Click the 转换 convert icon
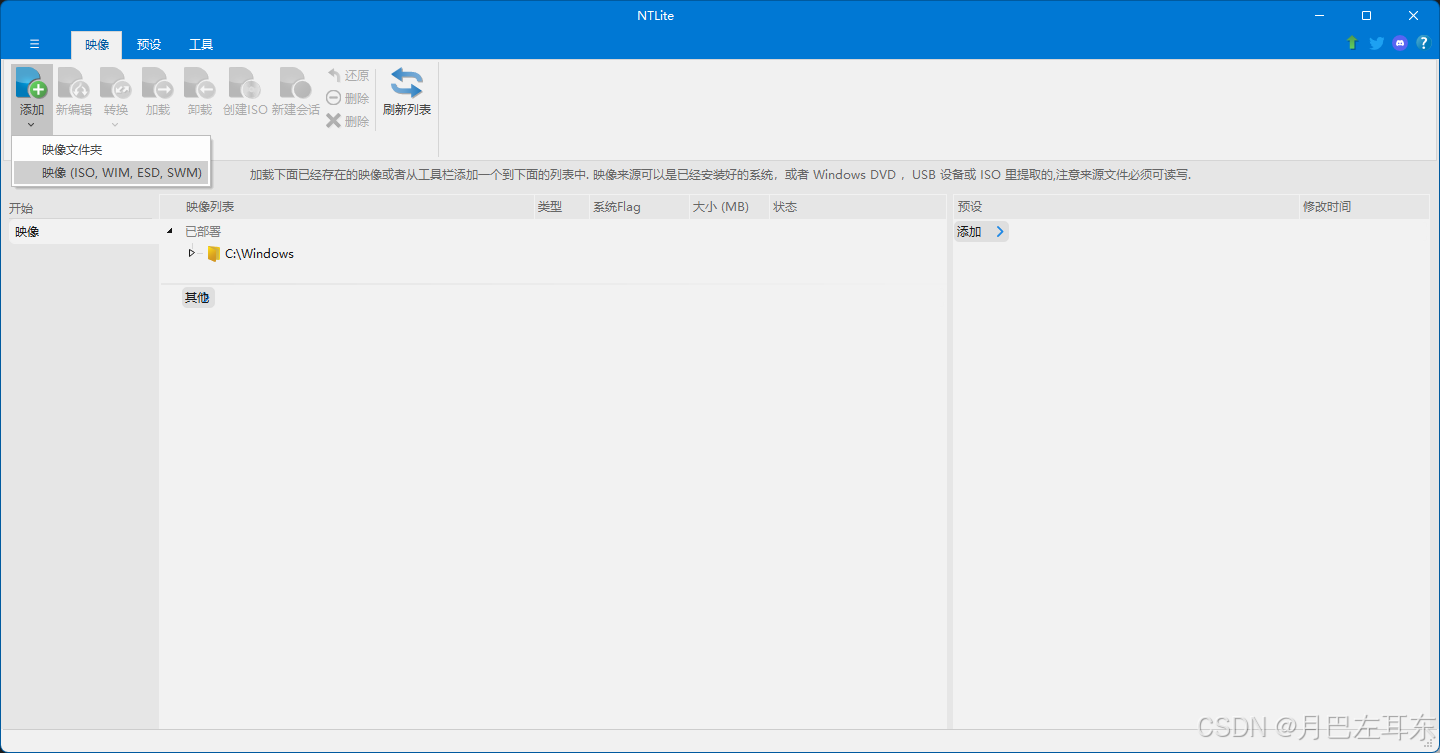This screenshot has height=753, width=1440. coord(116,83)
